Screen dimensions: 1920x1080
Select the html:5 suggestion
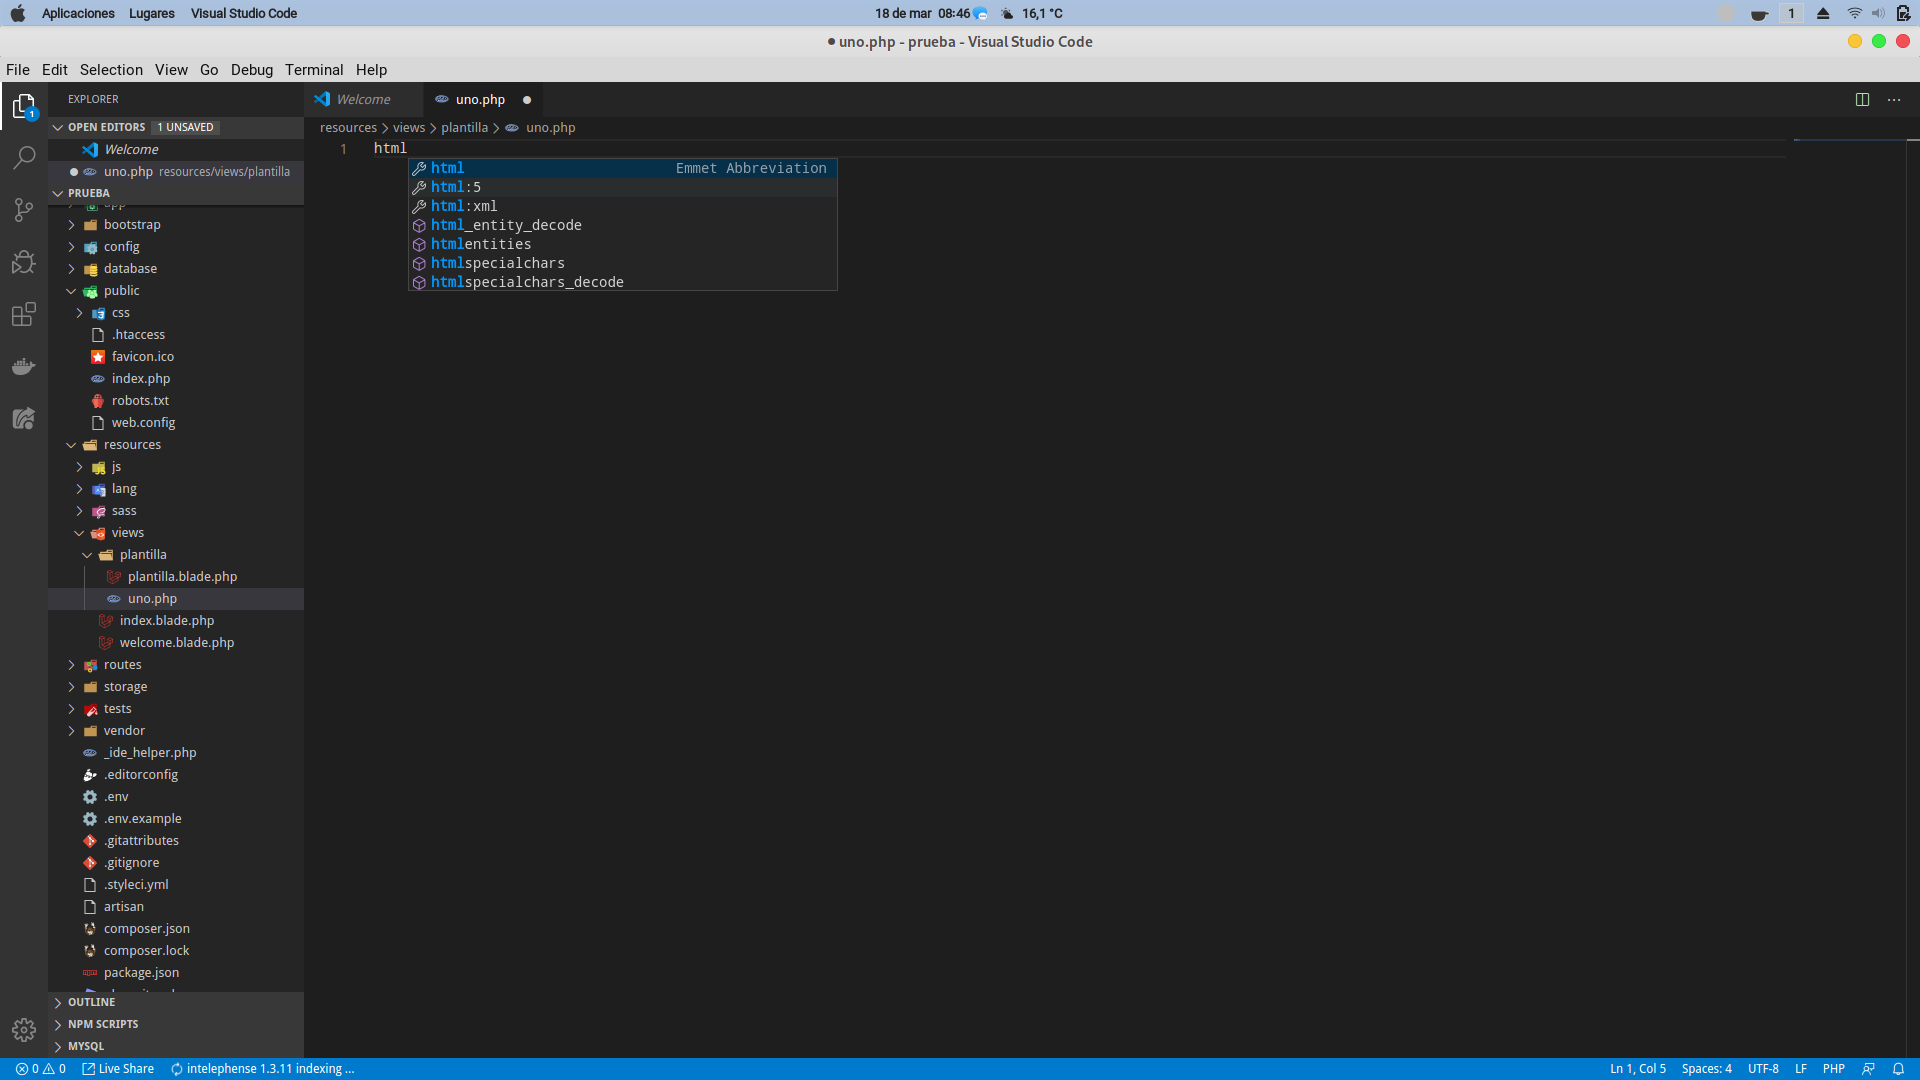coord(622,187)
